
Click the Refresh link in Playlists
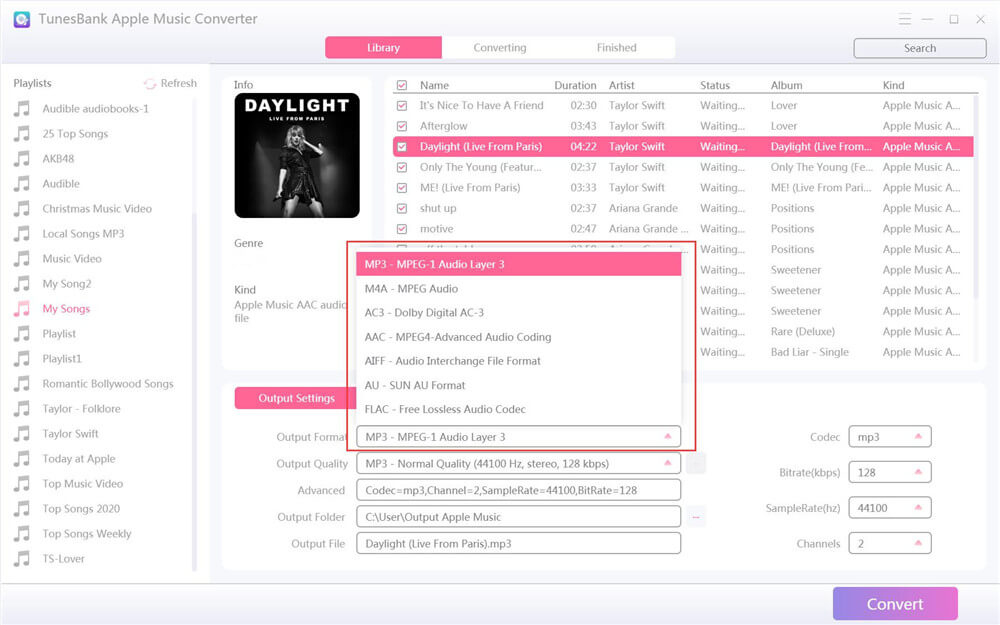click(x=179, y=84)
